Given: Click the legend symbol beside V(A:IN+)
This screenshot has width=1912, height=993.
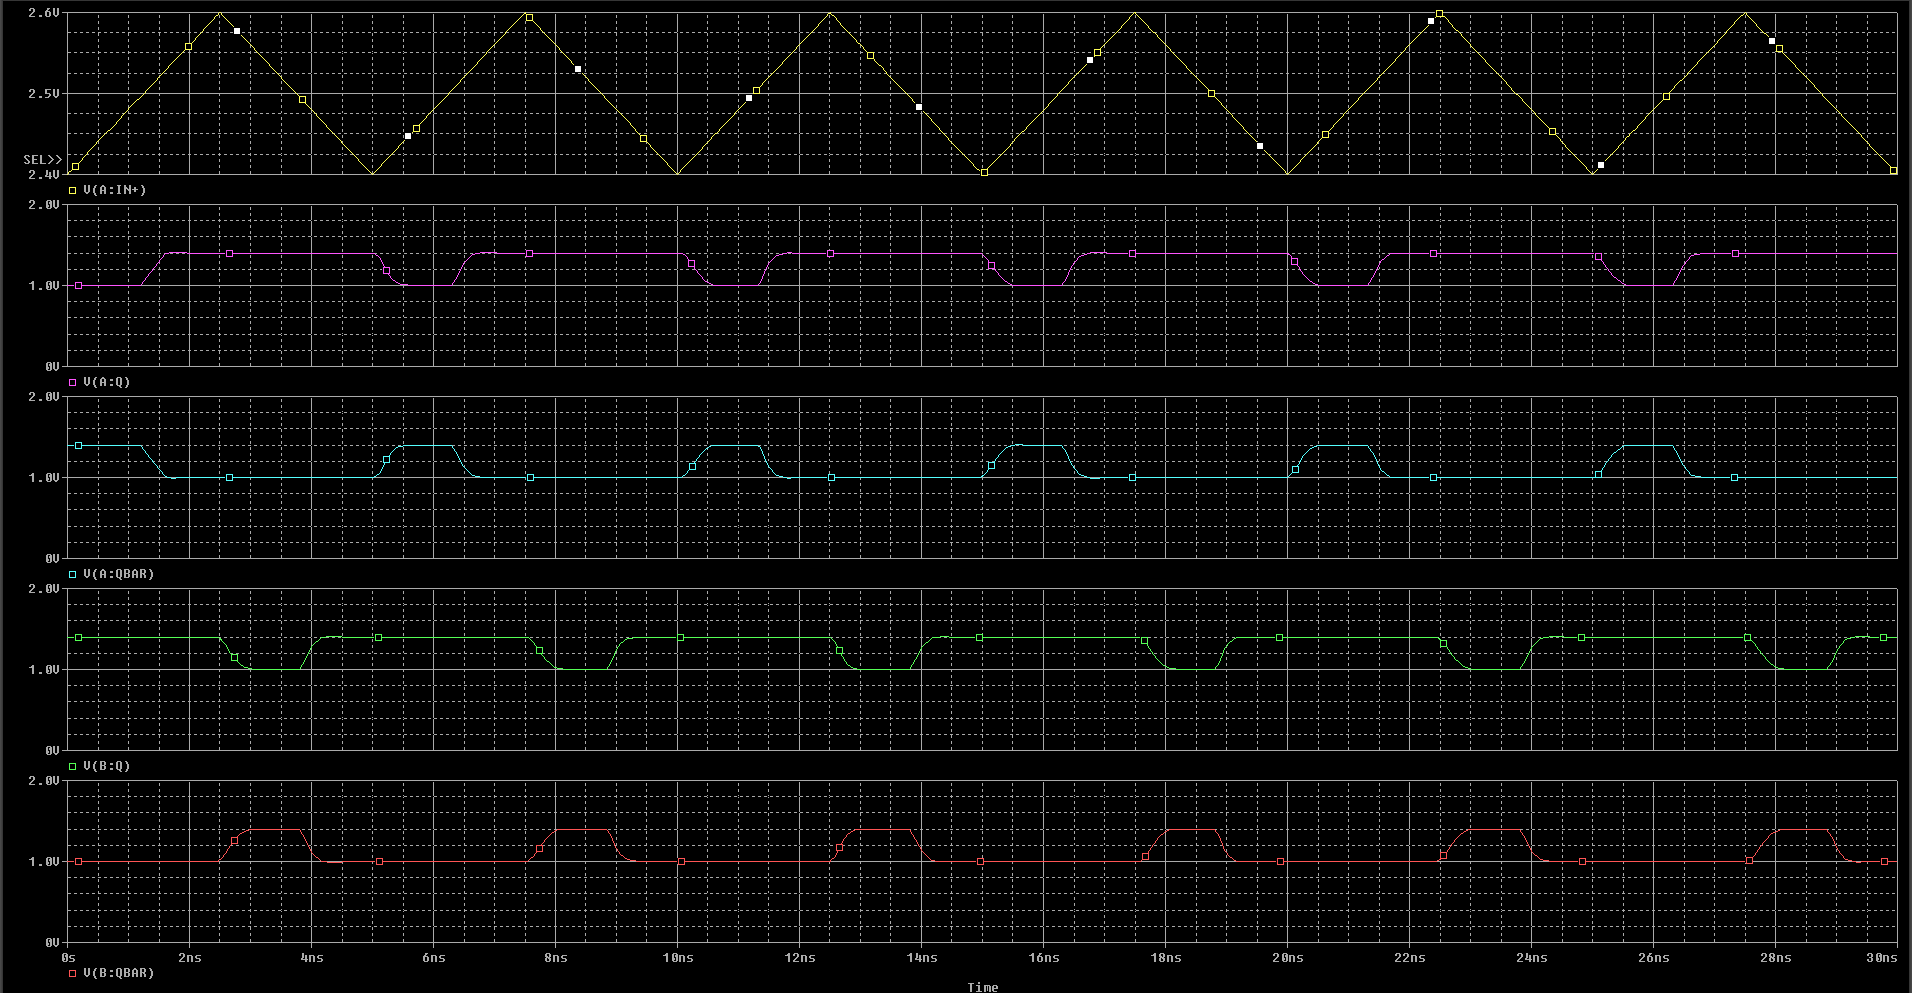Looking at the screenshot, I should (72, 190).
